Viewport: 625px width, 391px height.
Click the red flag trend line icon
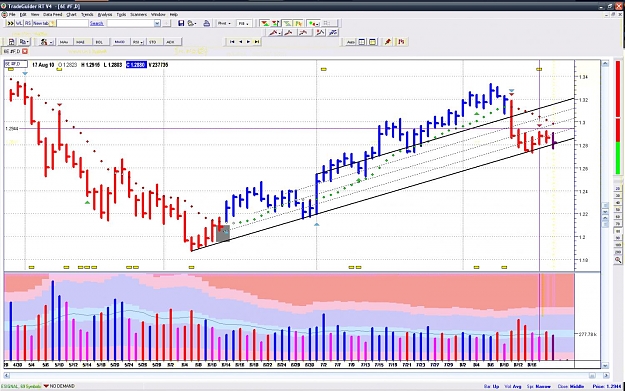(x=320, y=33)
